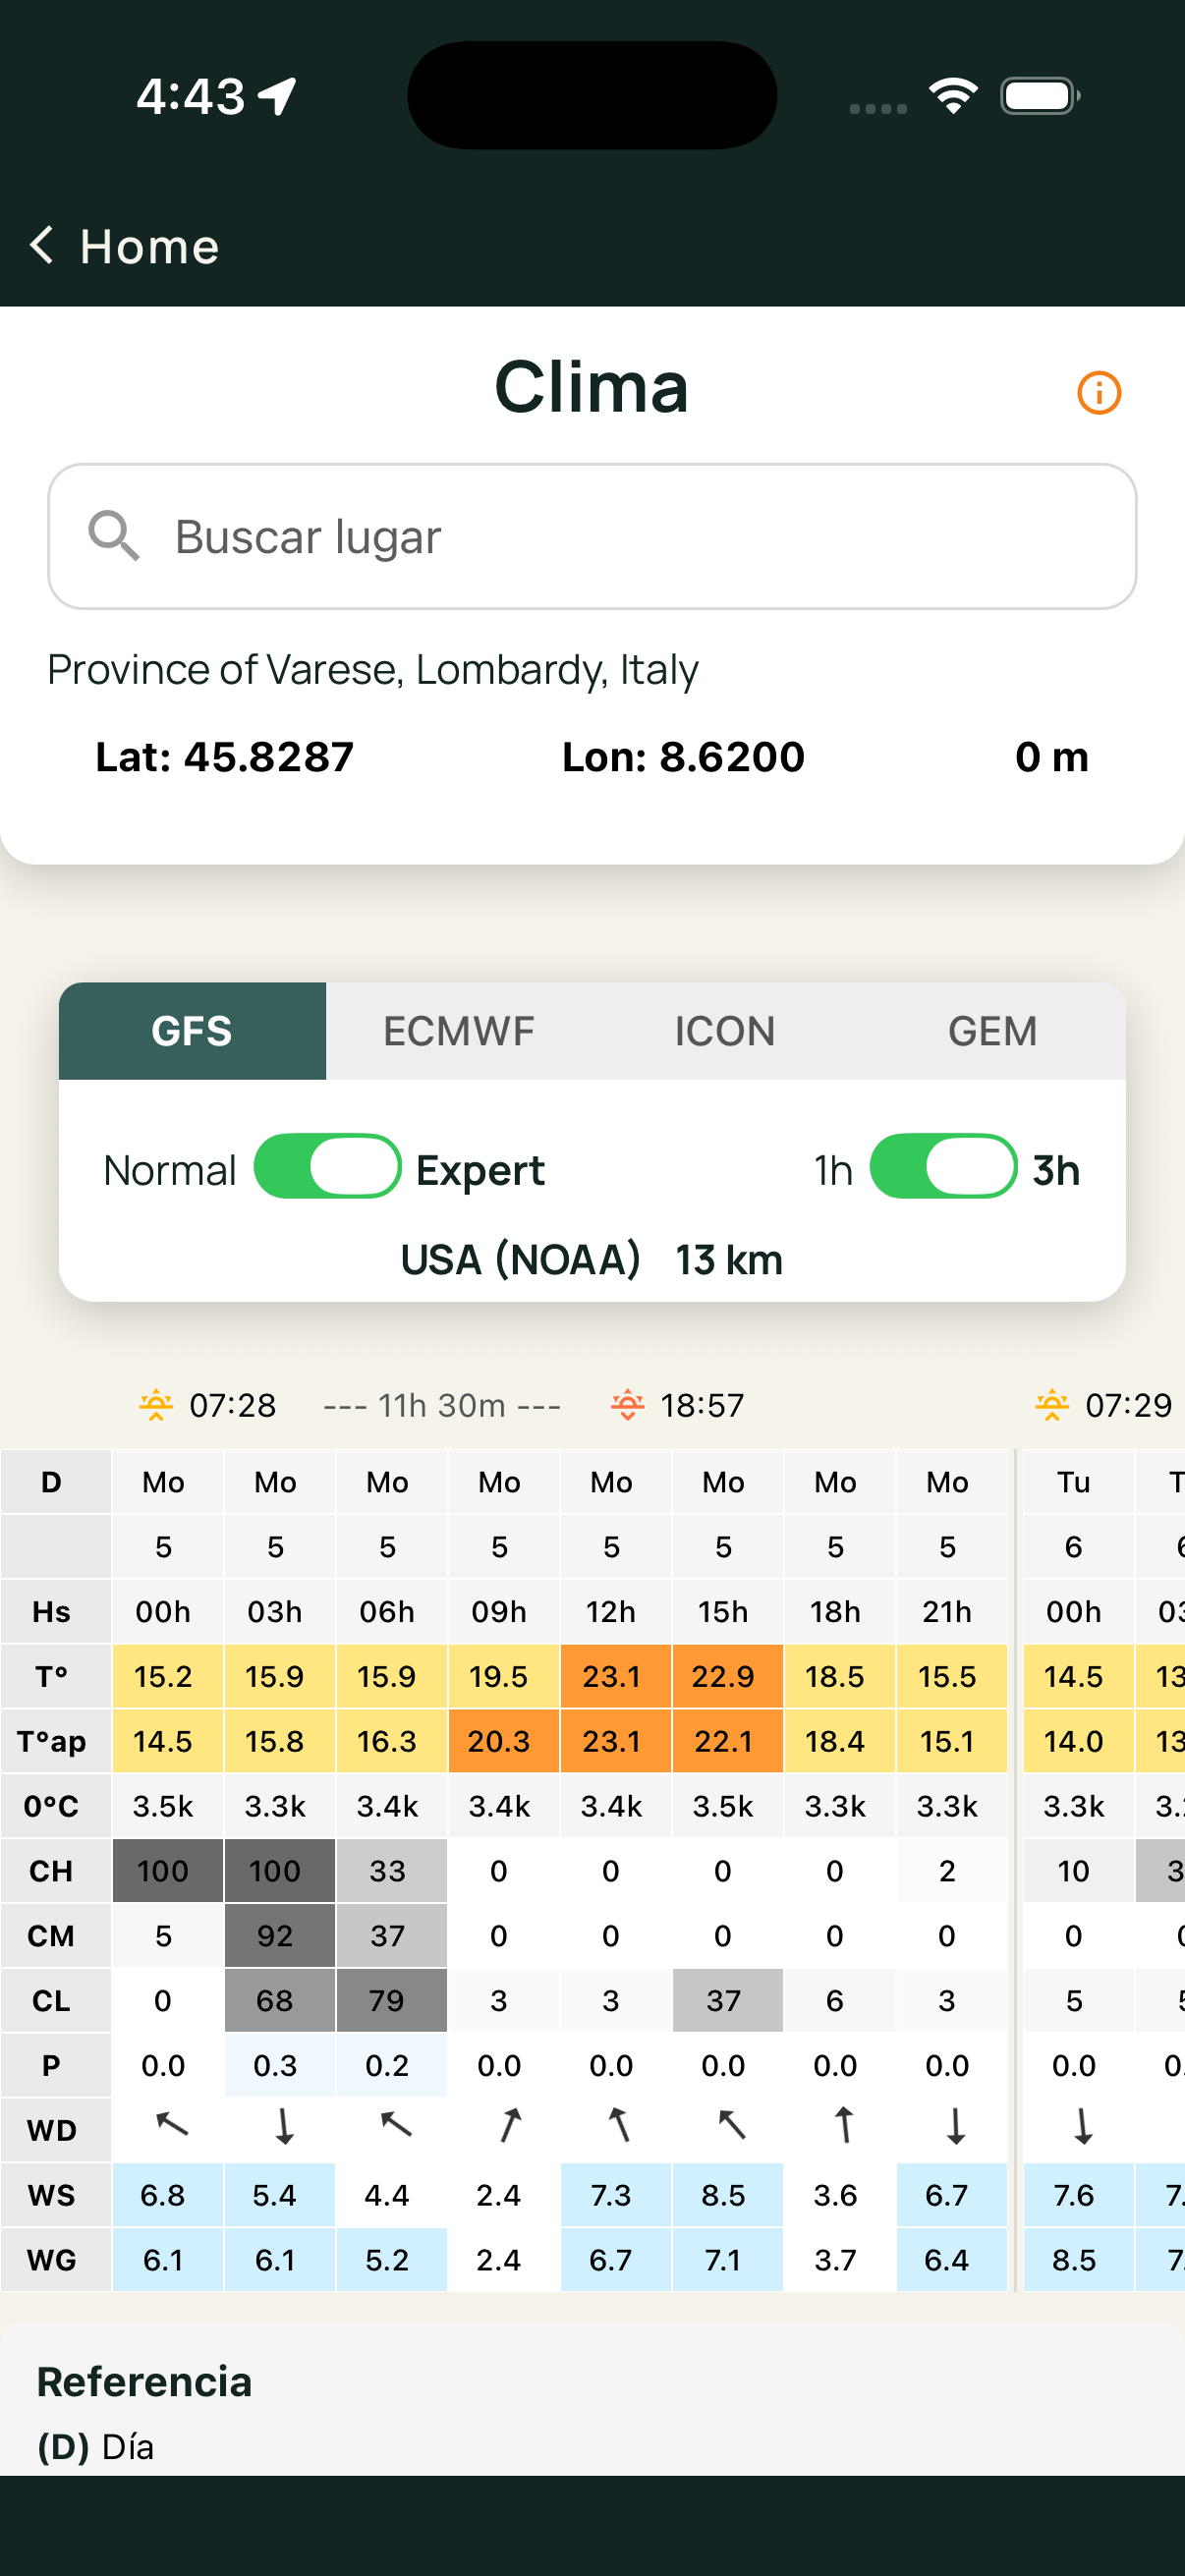The image size is (1185, 2576).
Task: Tap the battery status icon
Action: [x=1040, y=96]
